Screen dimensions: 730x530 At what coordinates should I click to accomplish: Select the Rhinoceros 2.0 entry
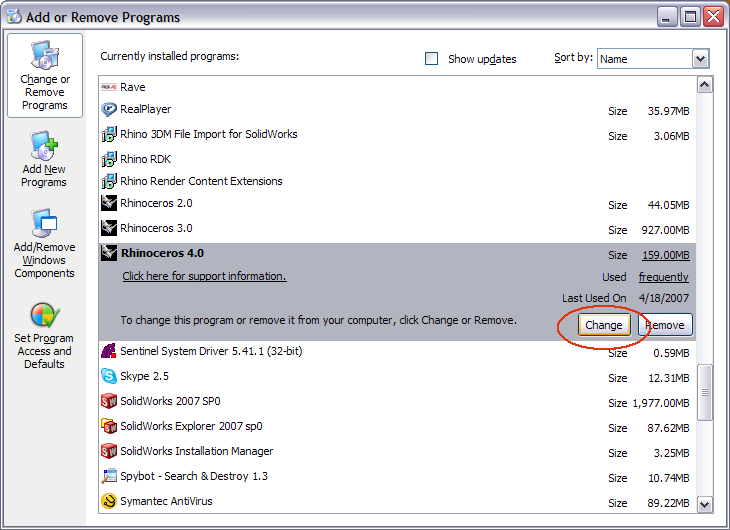pos(156,203)
